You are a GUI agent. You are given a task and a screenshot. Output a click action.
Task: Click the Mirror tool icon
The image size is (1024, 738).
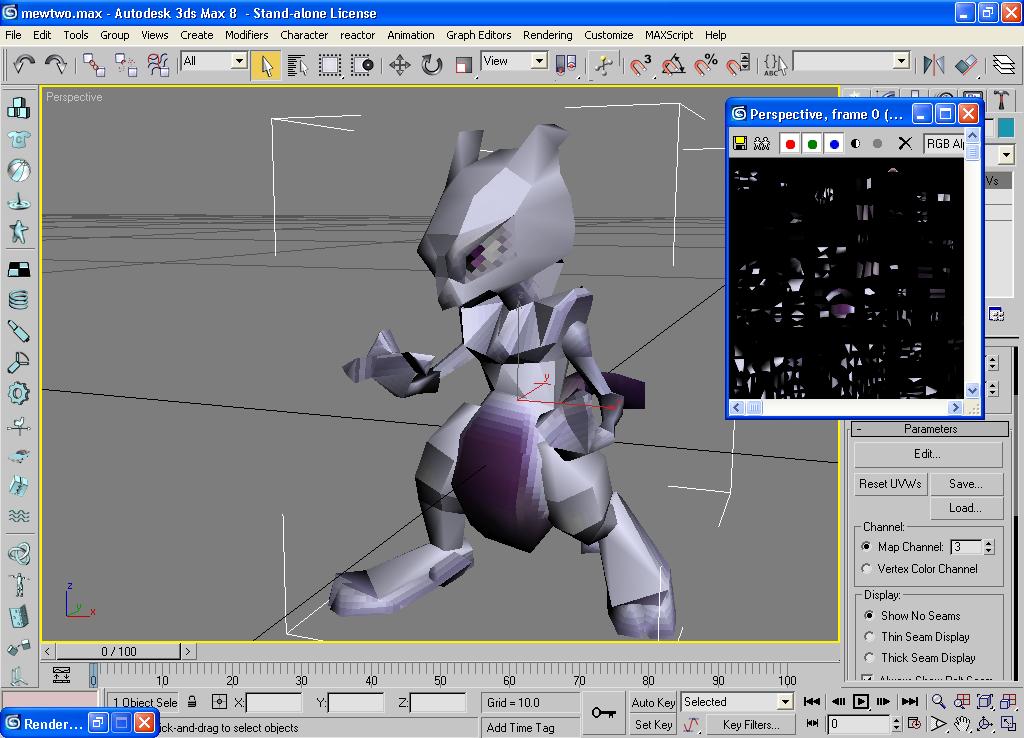point(933,65)
